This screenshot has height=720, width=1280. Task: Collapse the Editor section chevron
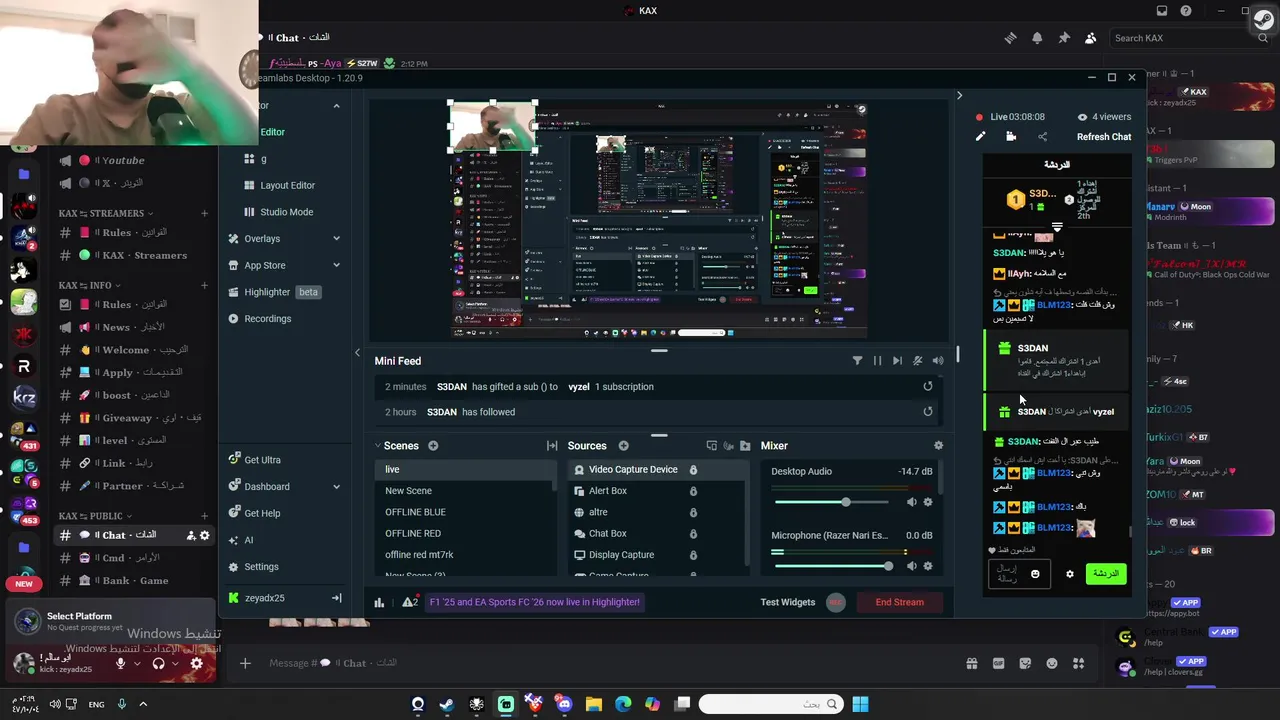[336, 106]
